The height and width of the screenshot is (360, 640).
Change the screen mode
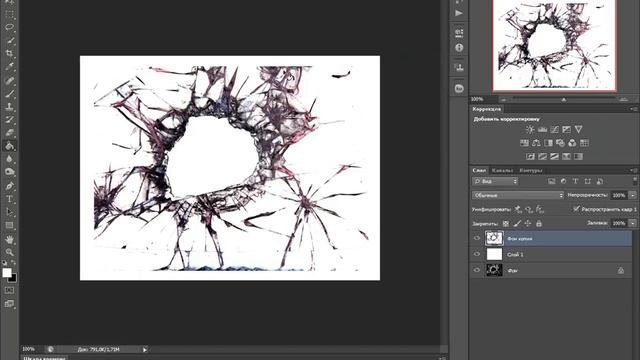(9, 304)
